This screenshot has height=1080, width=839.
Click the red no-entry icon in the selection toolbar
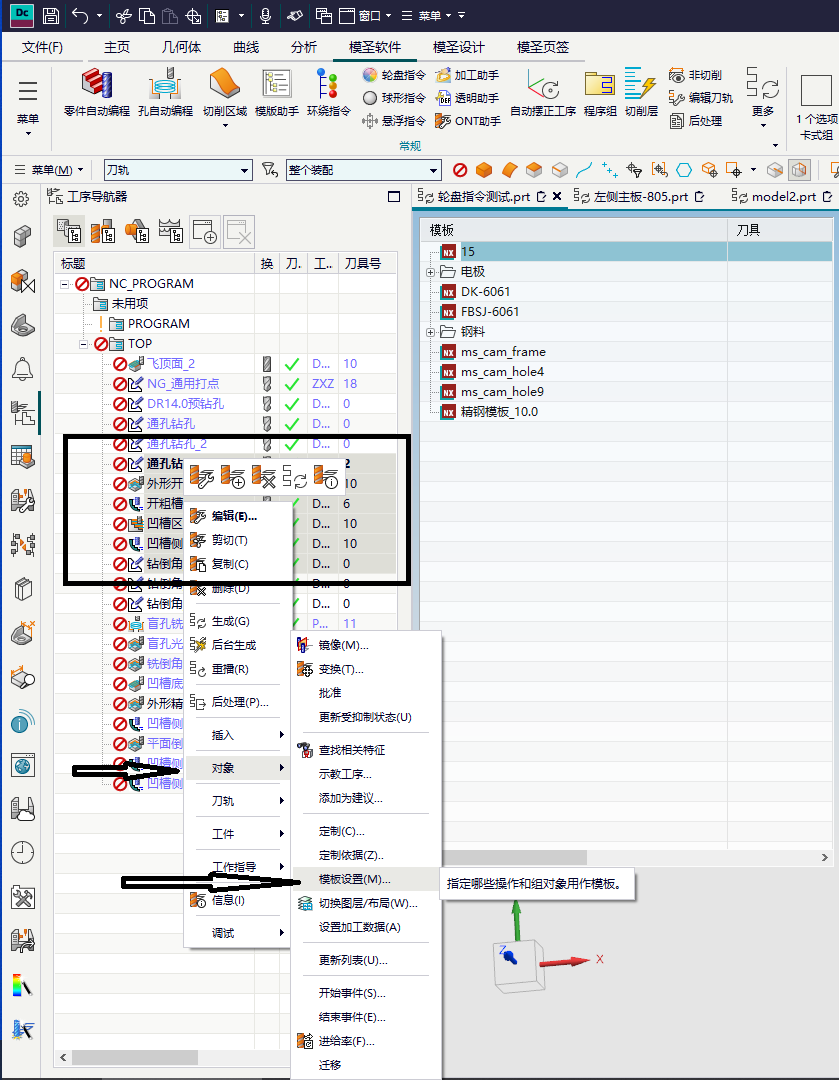coord(460,169)
